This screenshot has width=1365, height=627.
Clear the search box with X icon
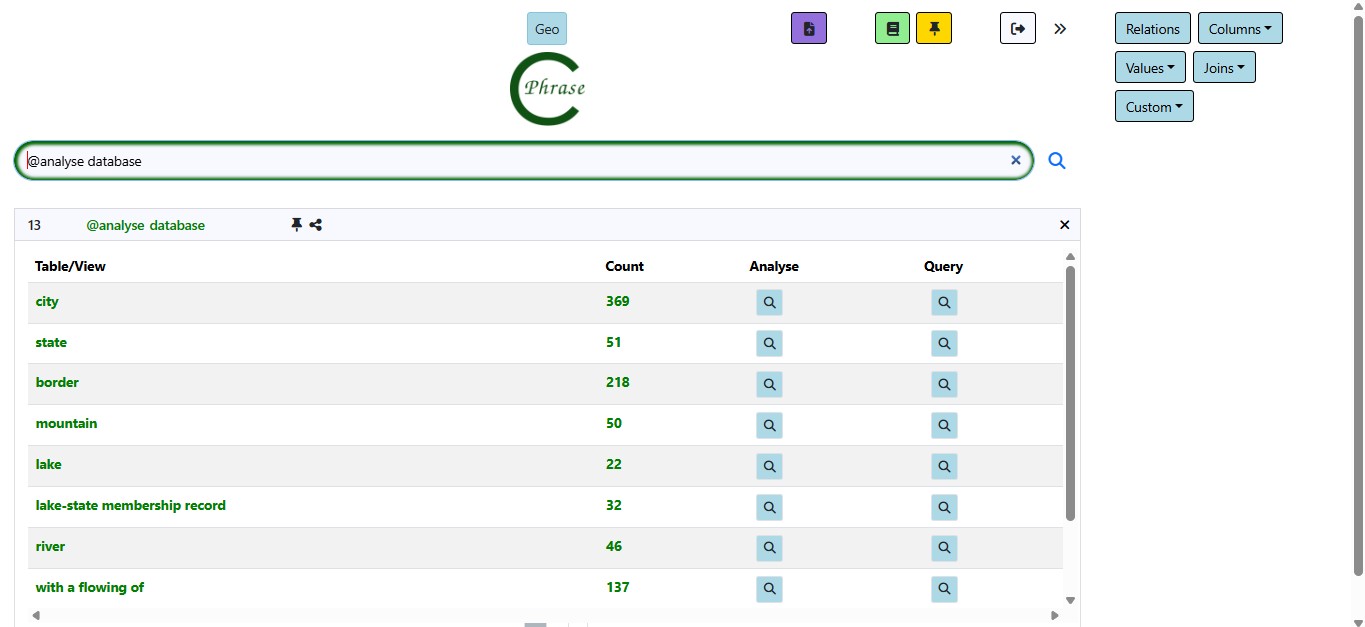coord(1016,160)
